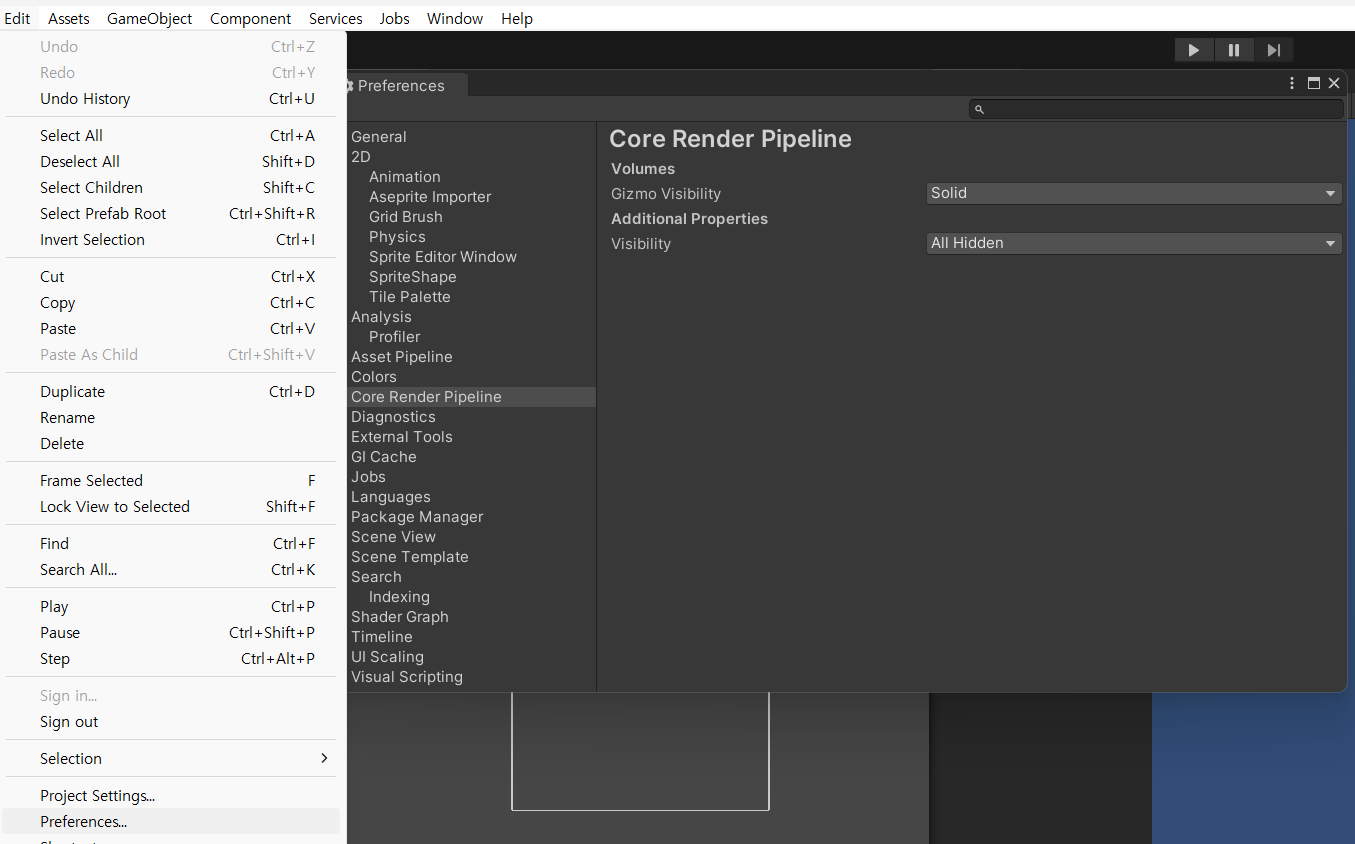Choose Invert Selection entry

172,239
